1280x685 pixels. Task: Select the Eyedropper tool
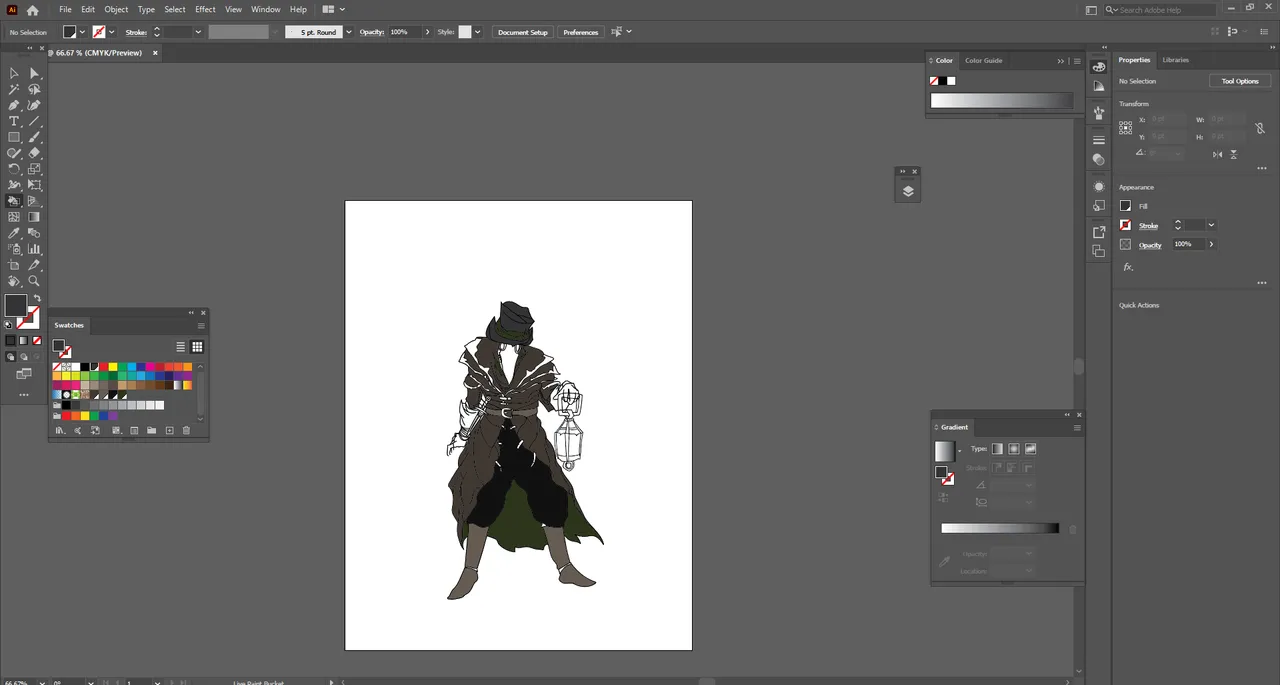(x=14, y=233)
